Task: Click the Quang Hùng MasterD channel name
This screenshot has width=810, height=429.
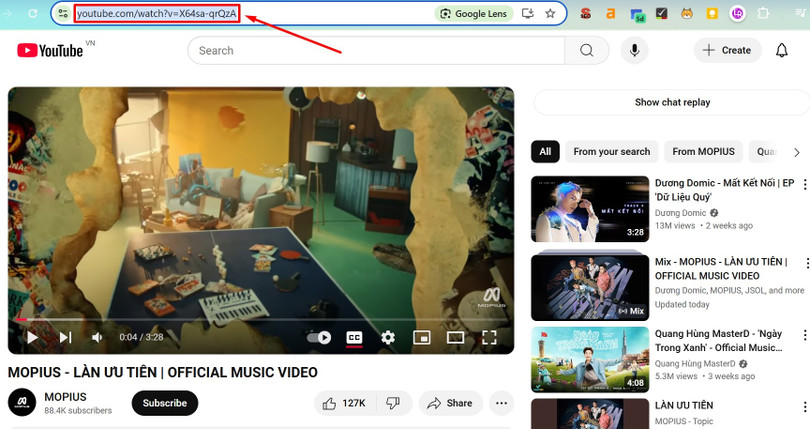Action: point(695,363)
